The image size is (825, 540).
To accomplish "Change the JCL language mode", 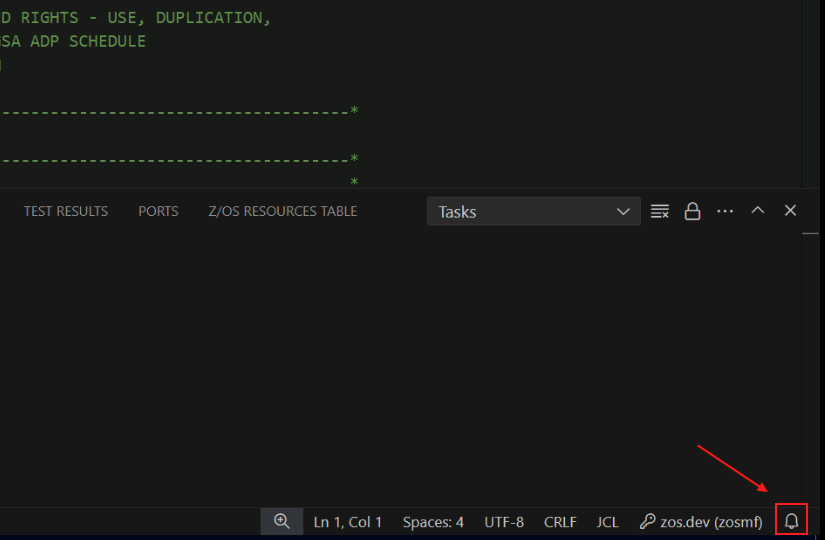I will tap(608, 522).
